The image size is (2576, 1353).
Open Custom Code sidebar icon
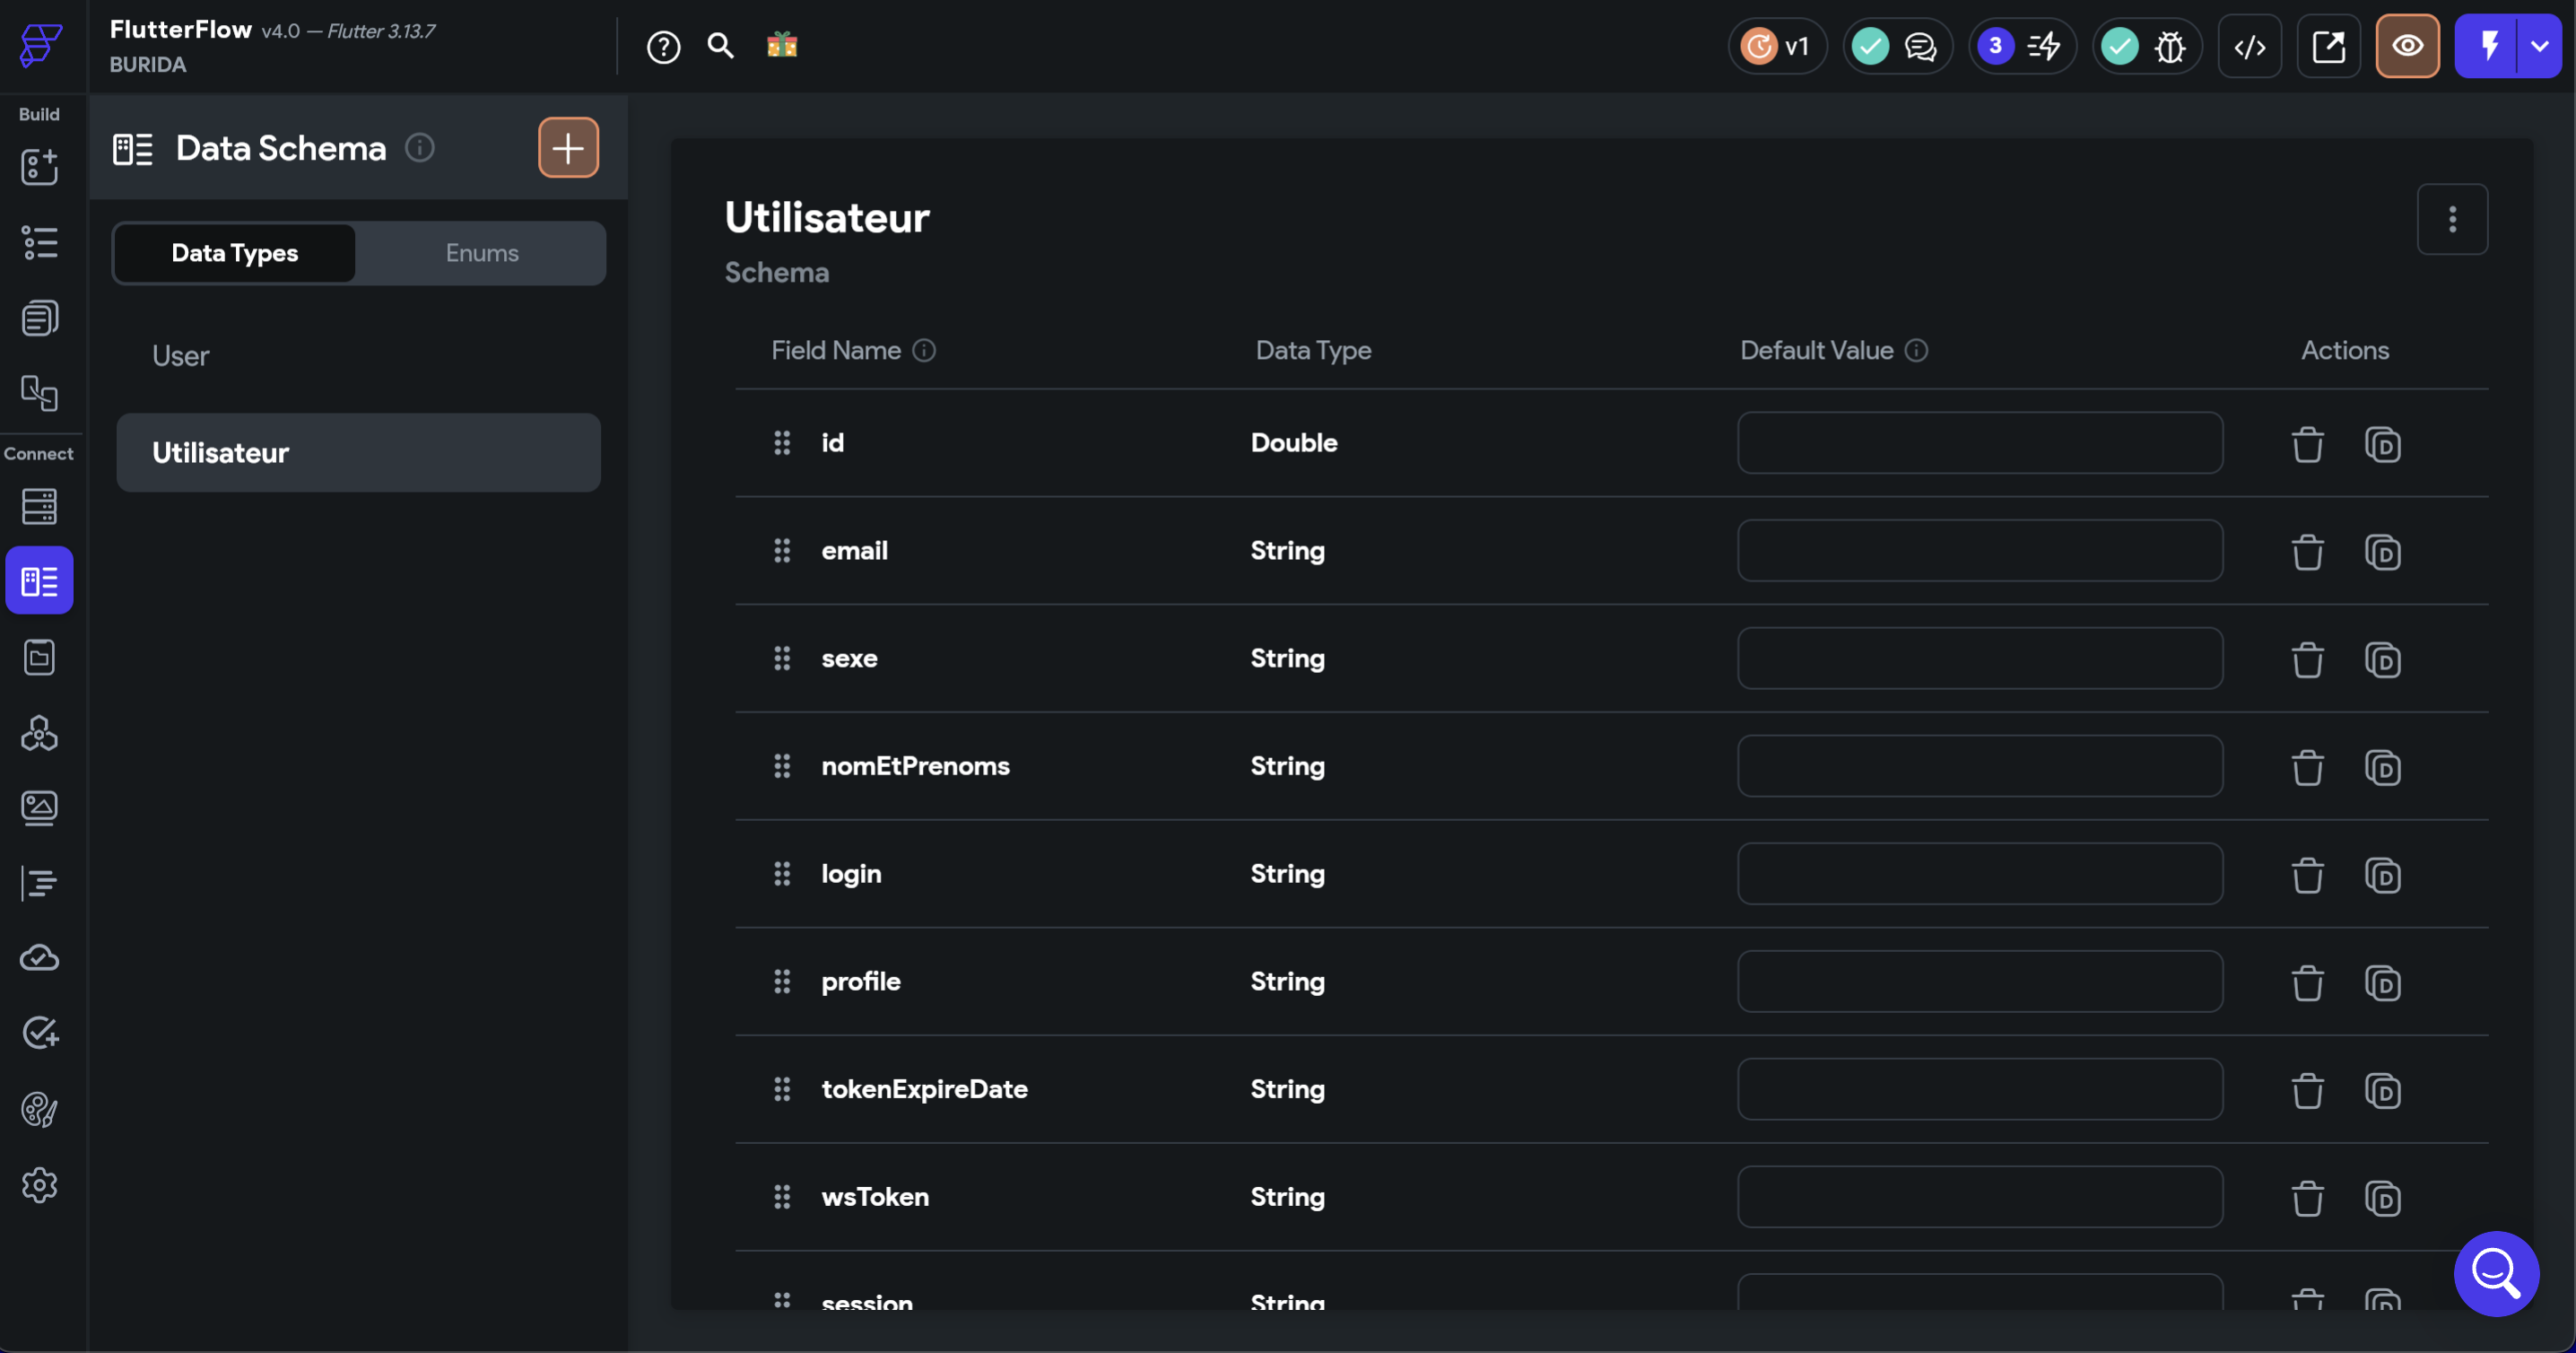pos(39,883)
